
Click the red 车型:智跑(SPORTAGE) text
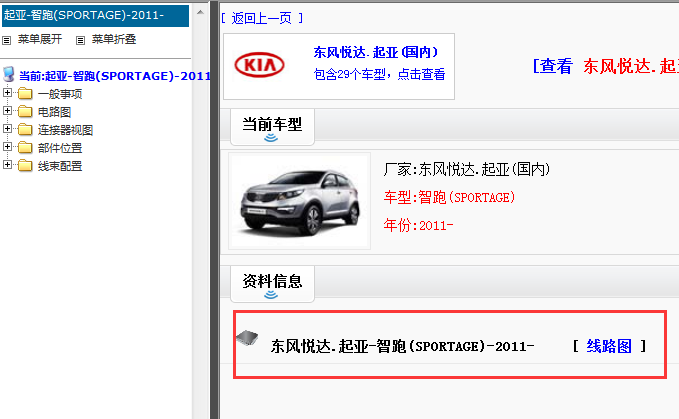449,197
